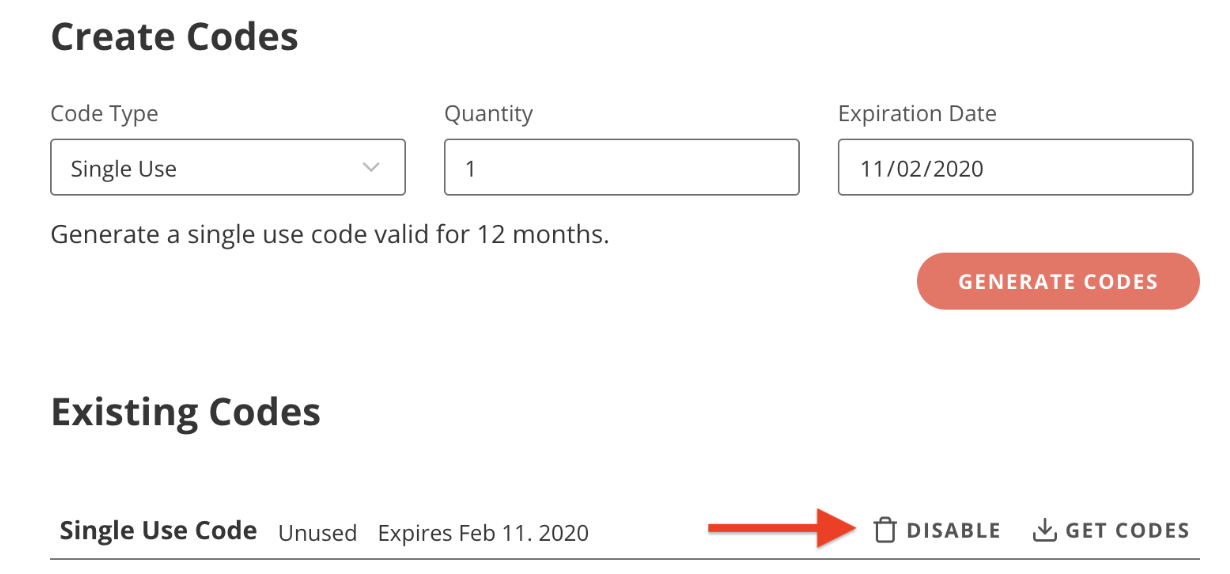Open the Single Use code type dropdown

(x=228, y=167)
